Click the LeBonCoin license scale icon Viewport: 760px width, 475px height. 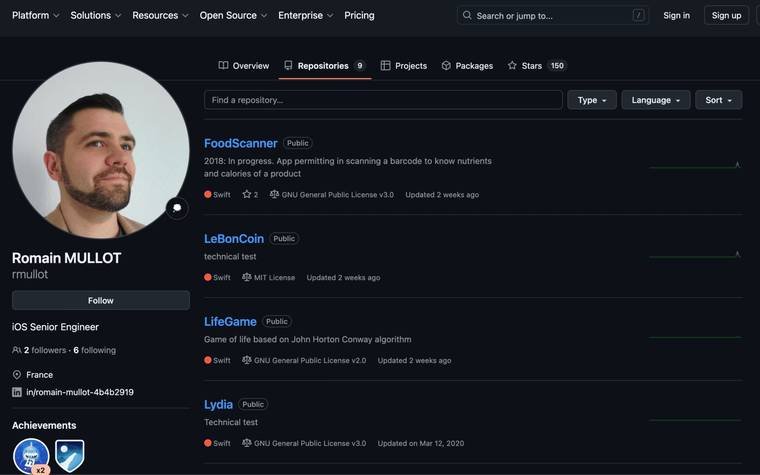coord(246,277)
